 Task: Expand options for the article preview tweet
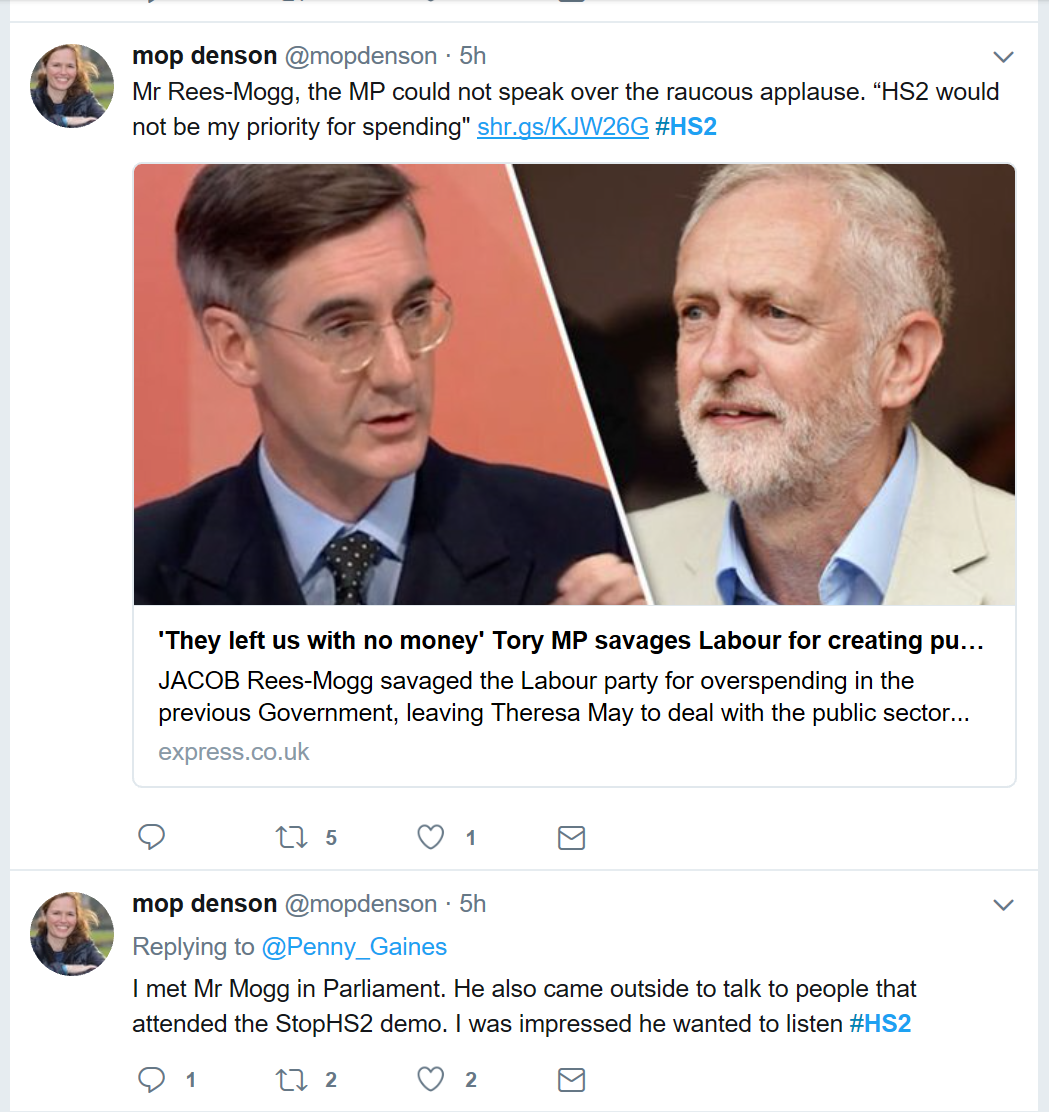pyautogui.click(x=1003, y=57)
